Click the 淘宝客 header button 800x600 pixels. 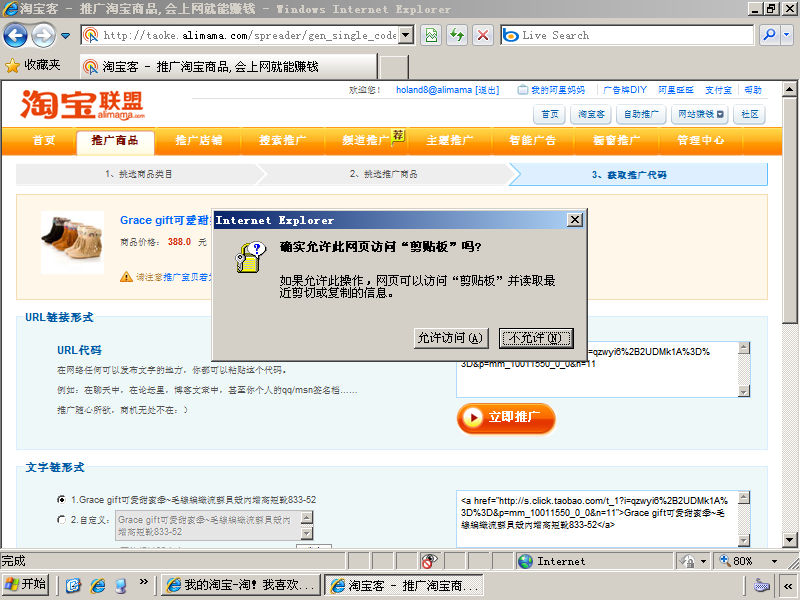pyautogui.click(x=591, y=114)
